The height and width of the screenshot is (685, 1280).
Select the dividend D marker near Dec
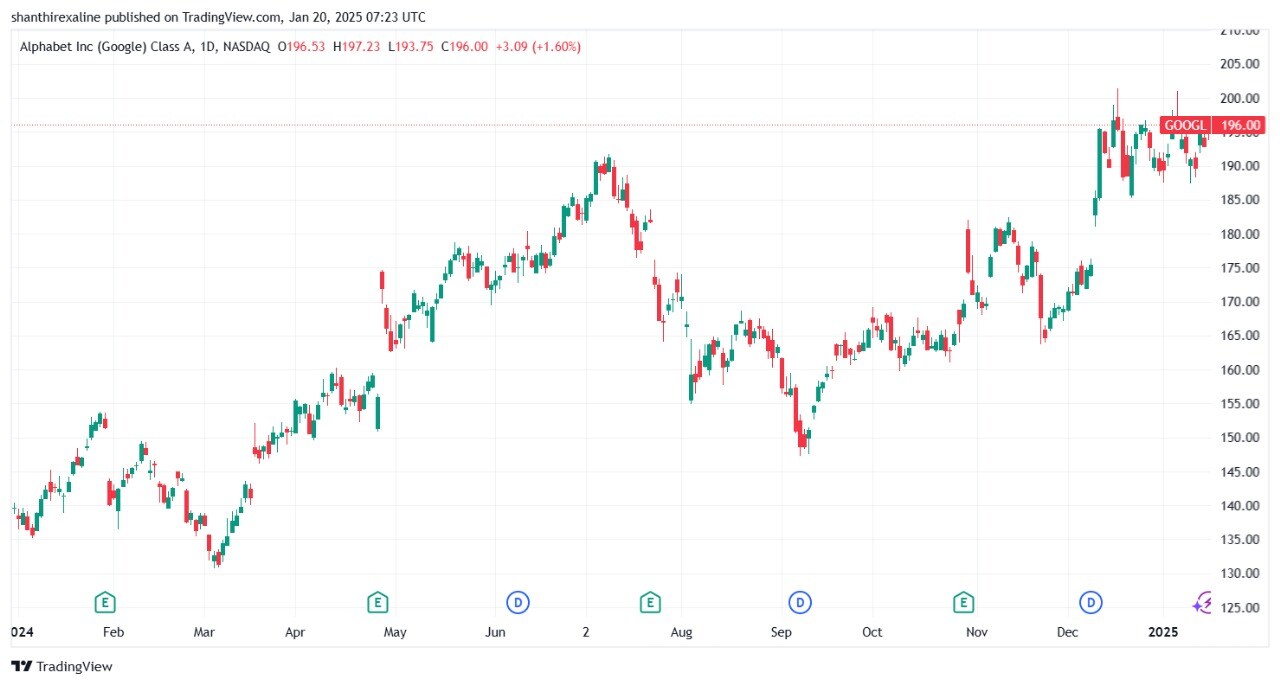point(1090,602)
